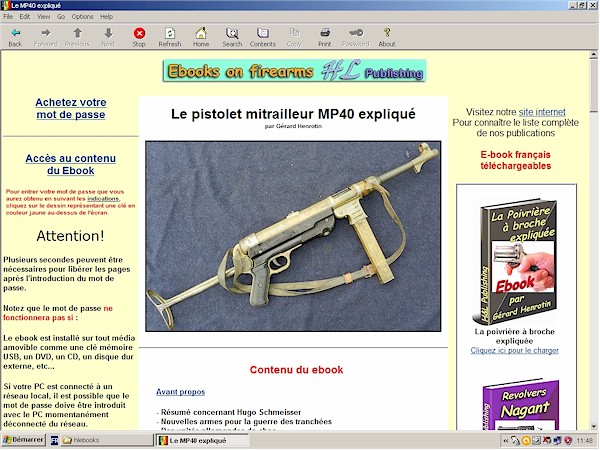Select 'Le MP40 expliqué' taskbar button
Screen dimensions: 600x450
tap(203, 440)
